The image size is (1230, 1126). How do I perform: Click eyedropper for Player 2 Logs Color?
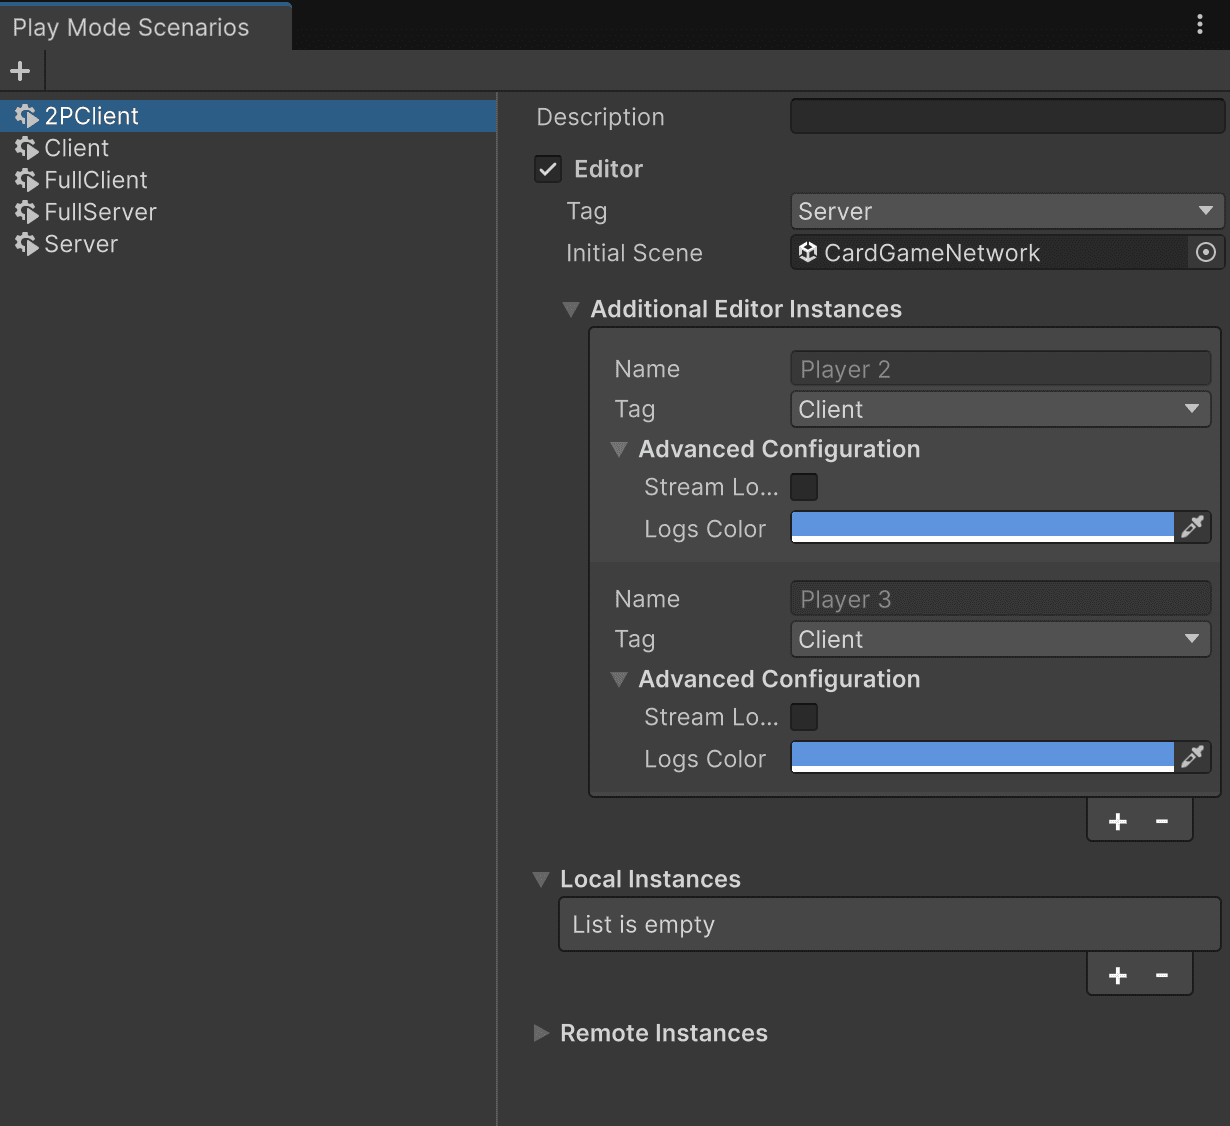pyautogui.click(x=1192, y=527)
